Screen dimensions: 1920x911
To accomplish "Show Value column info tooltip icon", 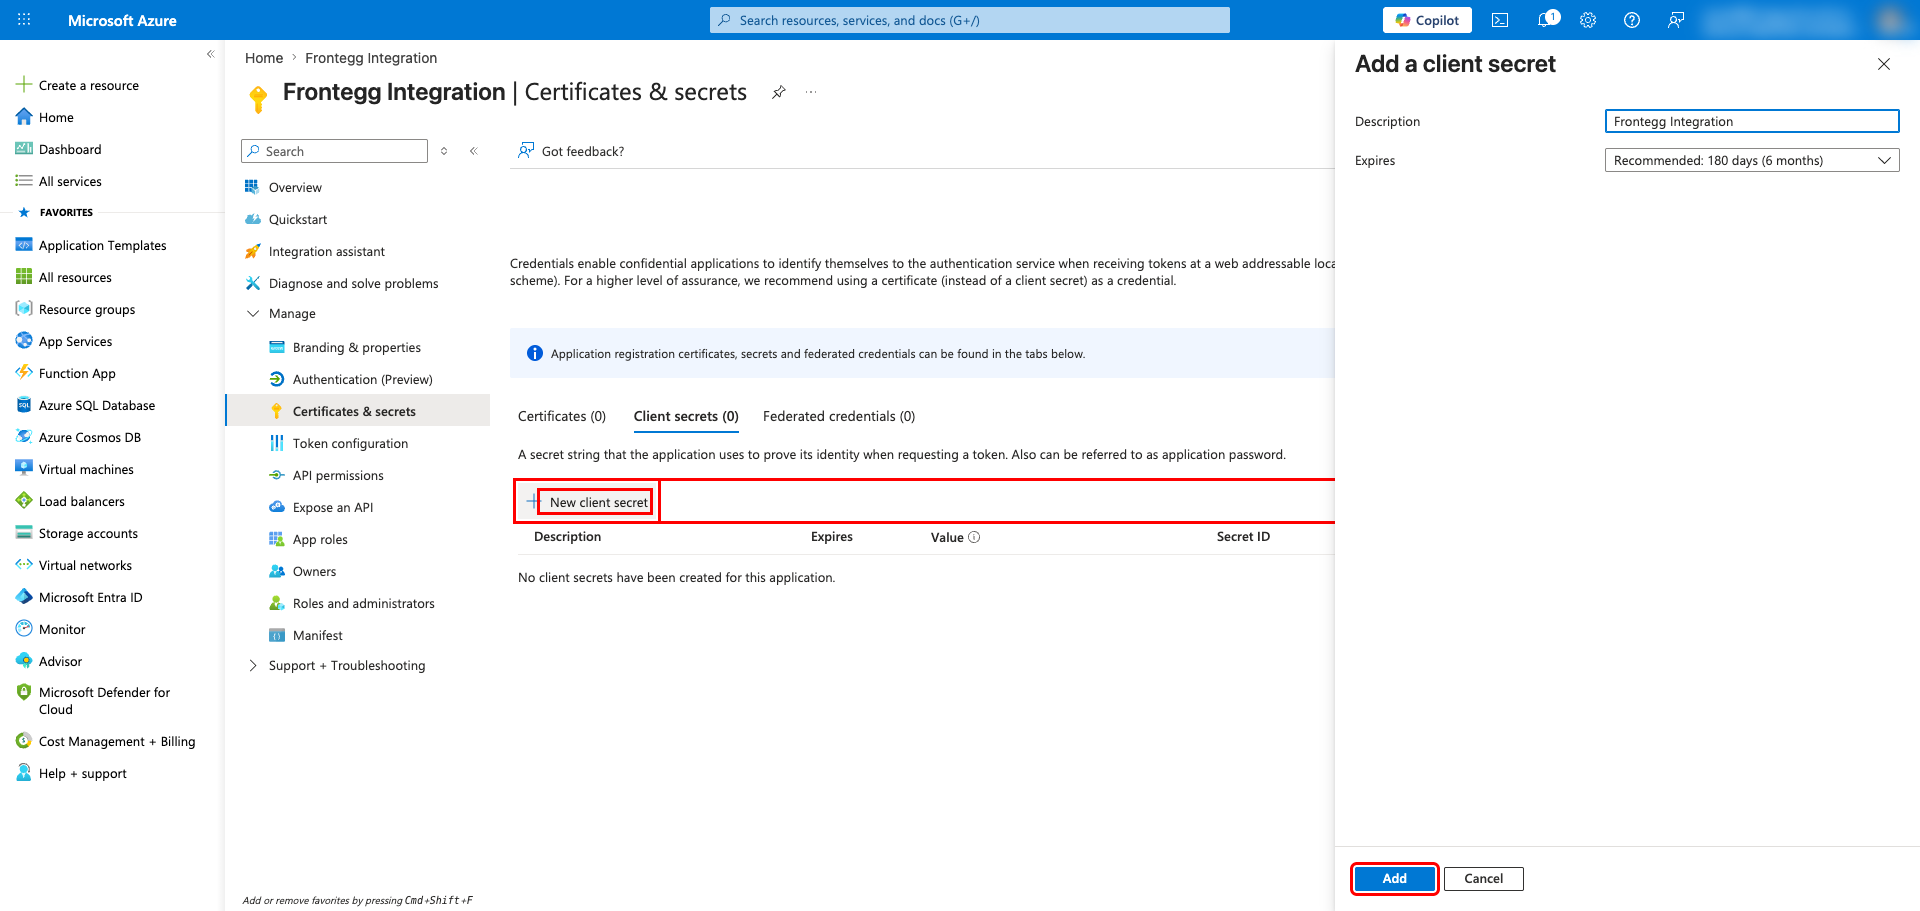I will pyautogui.click(x=974, y=537).
